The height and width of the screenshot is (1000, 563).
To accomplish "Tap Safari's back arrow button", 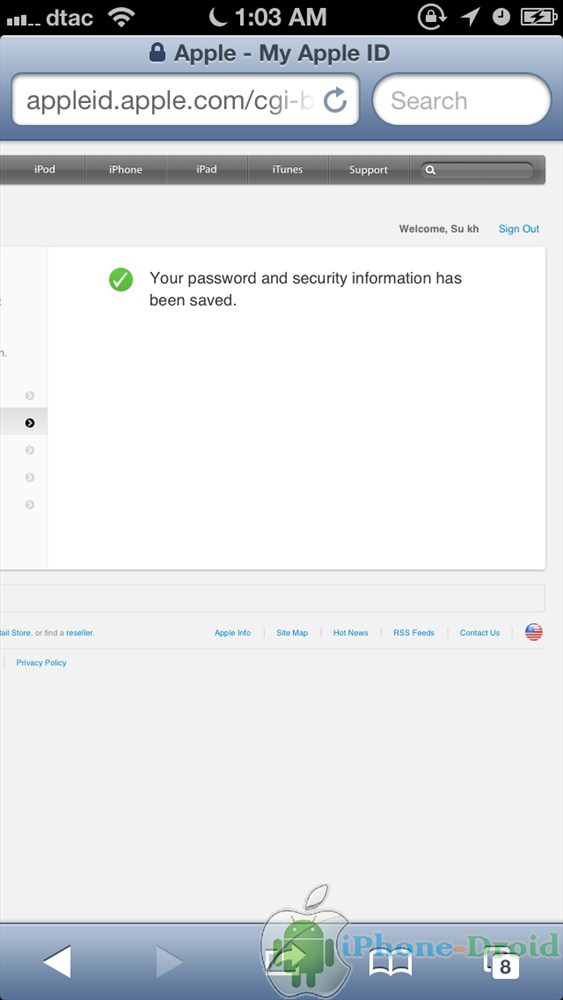I will click(x=57, y=961).
